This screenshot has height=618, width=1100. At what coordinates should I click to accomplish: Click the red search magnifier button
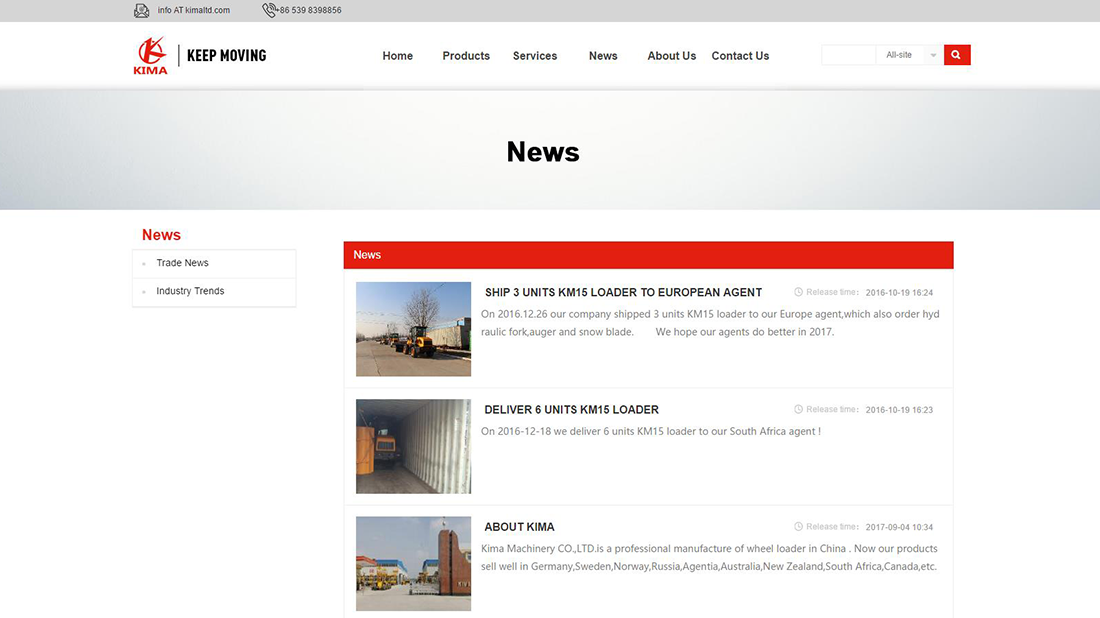[957, 55]
